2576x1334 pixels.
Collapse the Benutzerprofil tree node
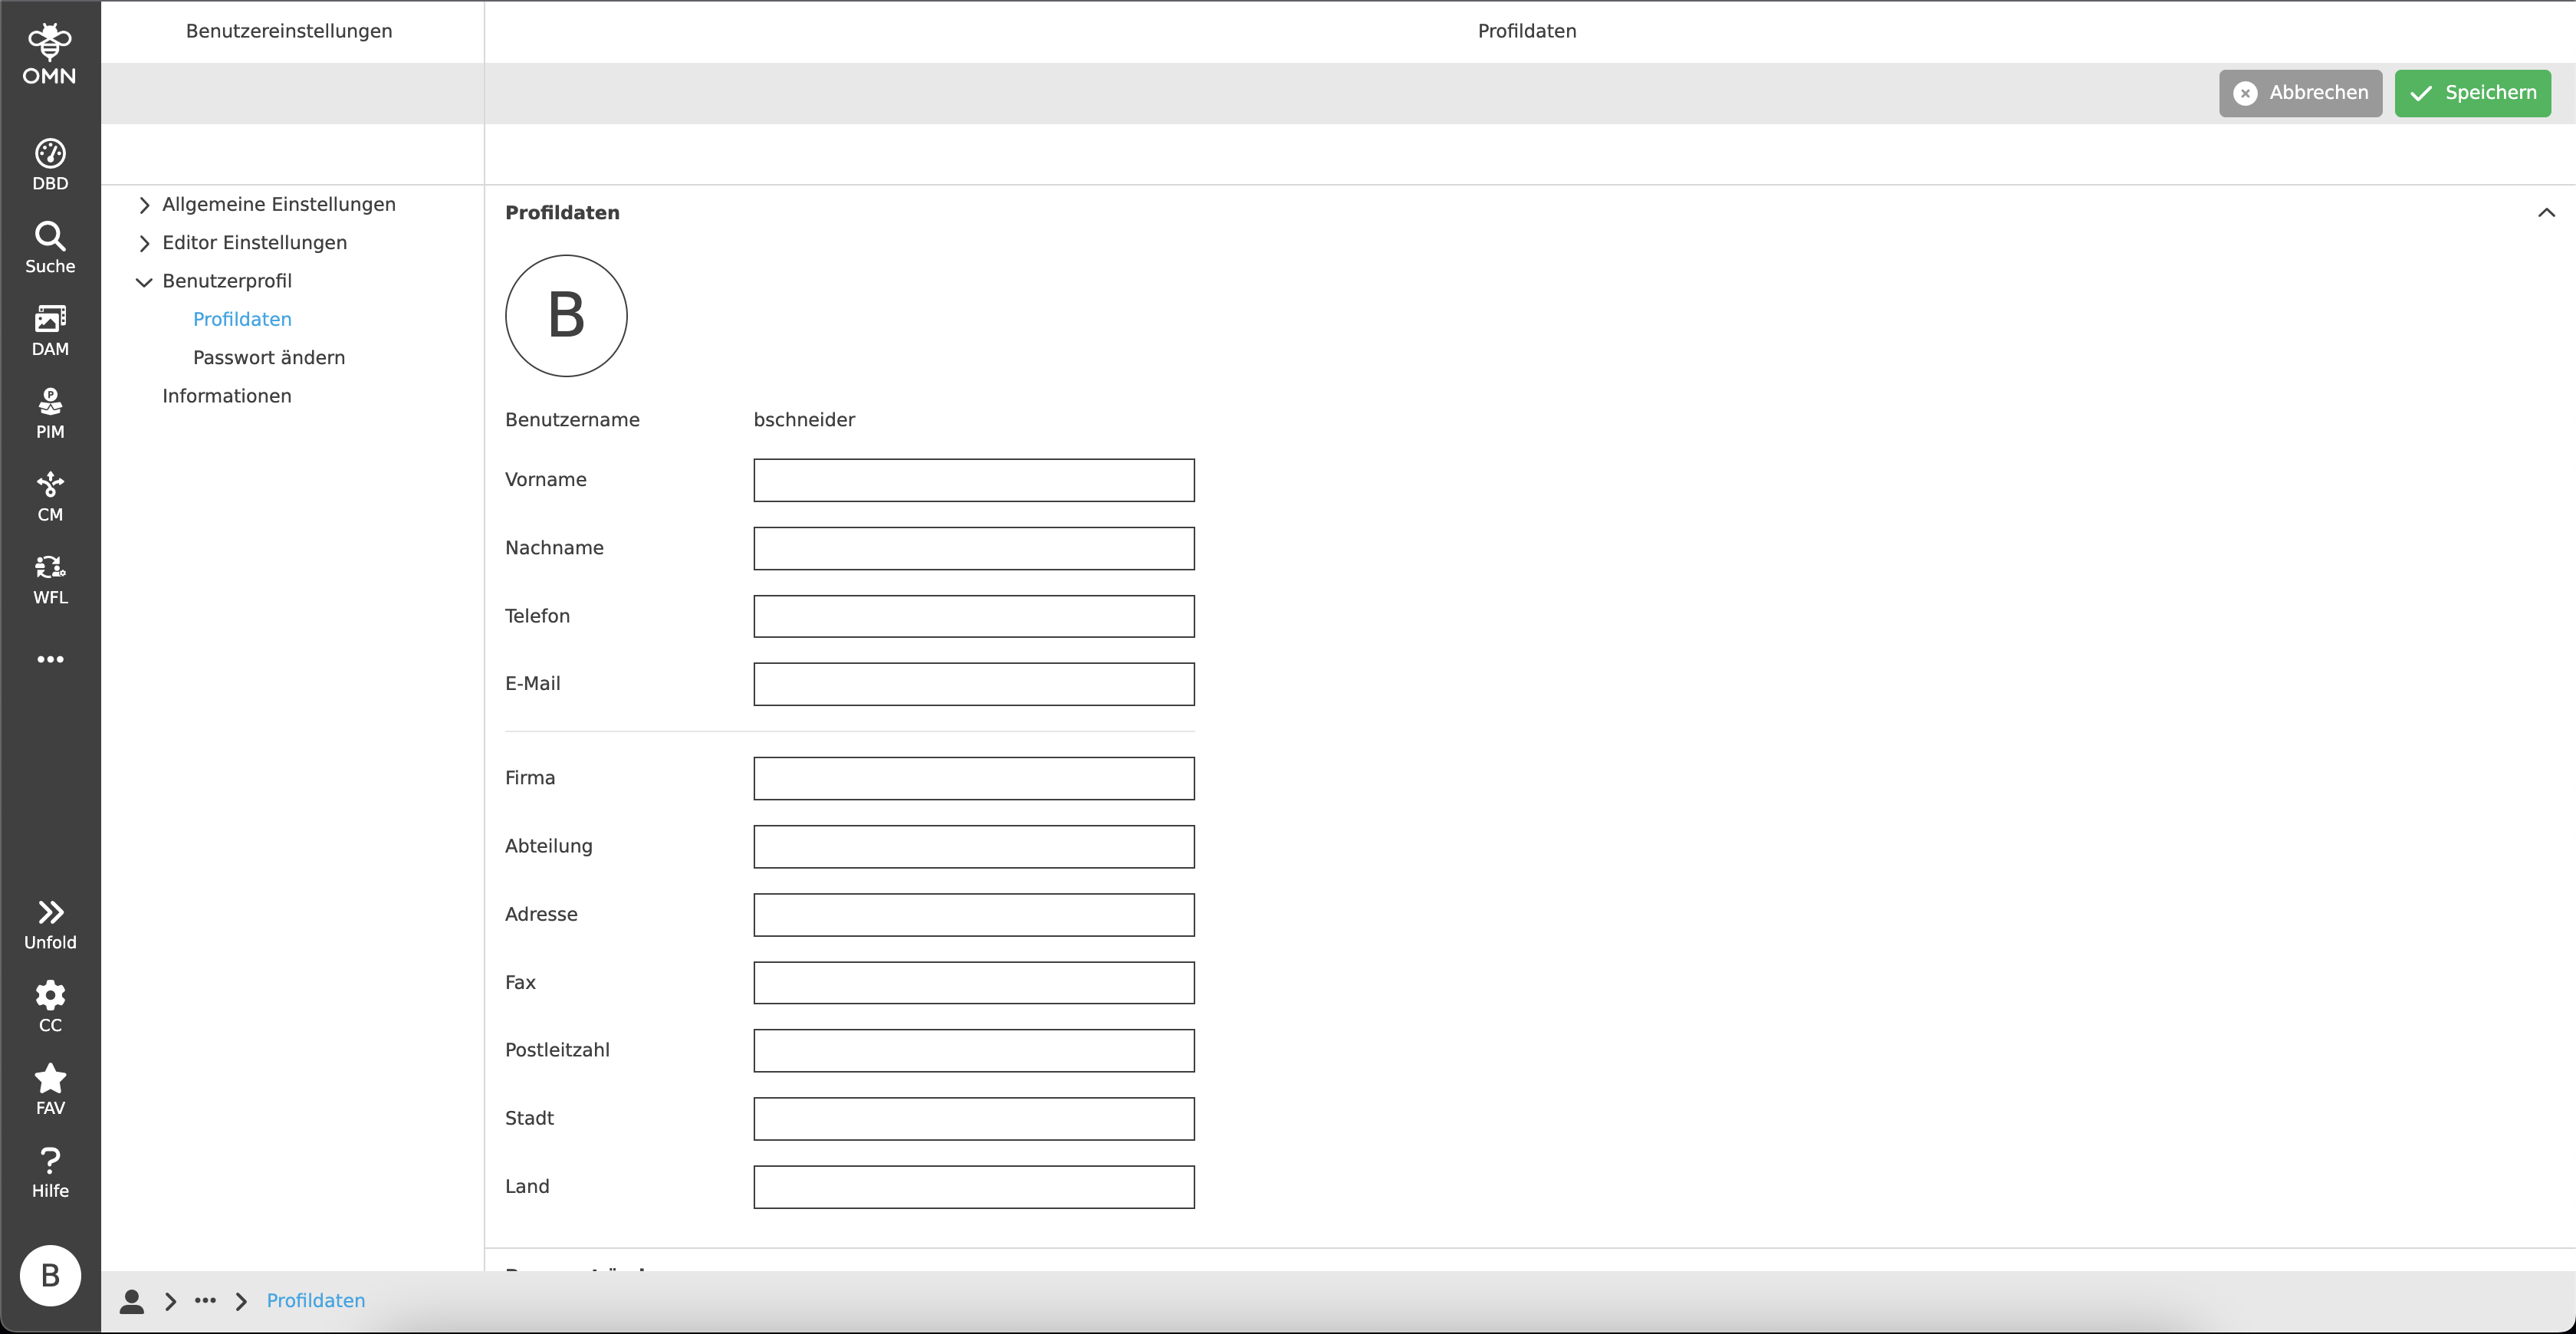pyautogui.click(x=144, y=282)
